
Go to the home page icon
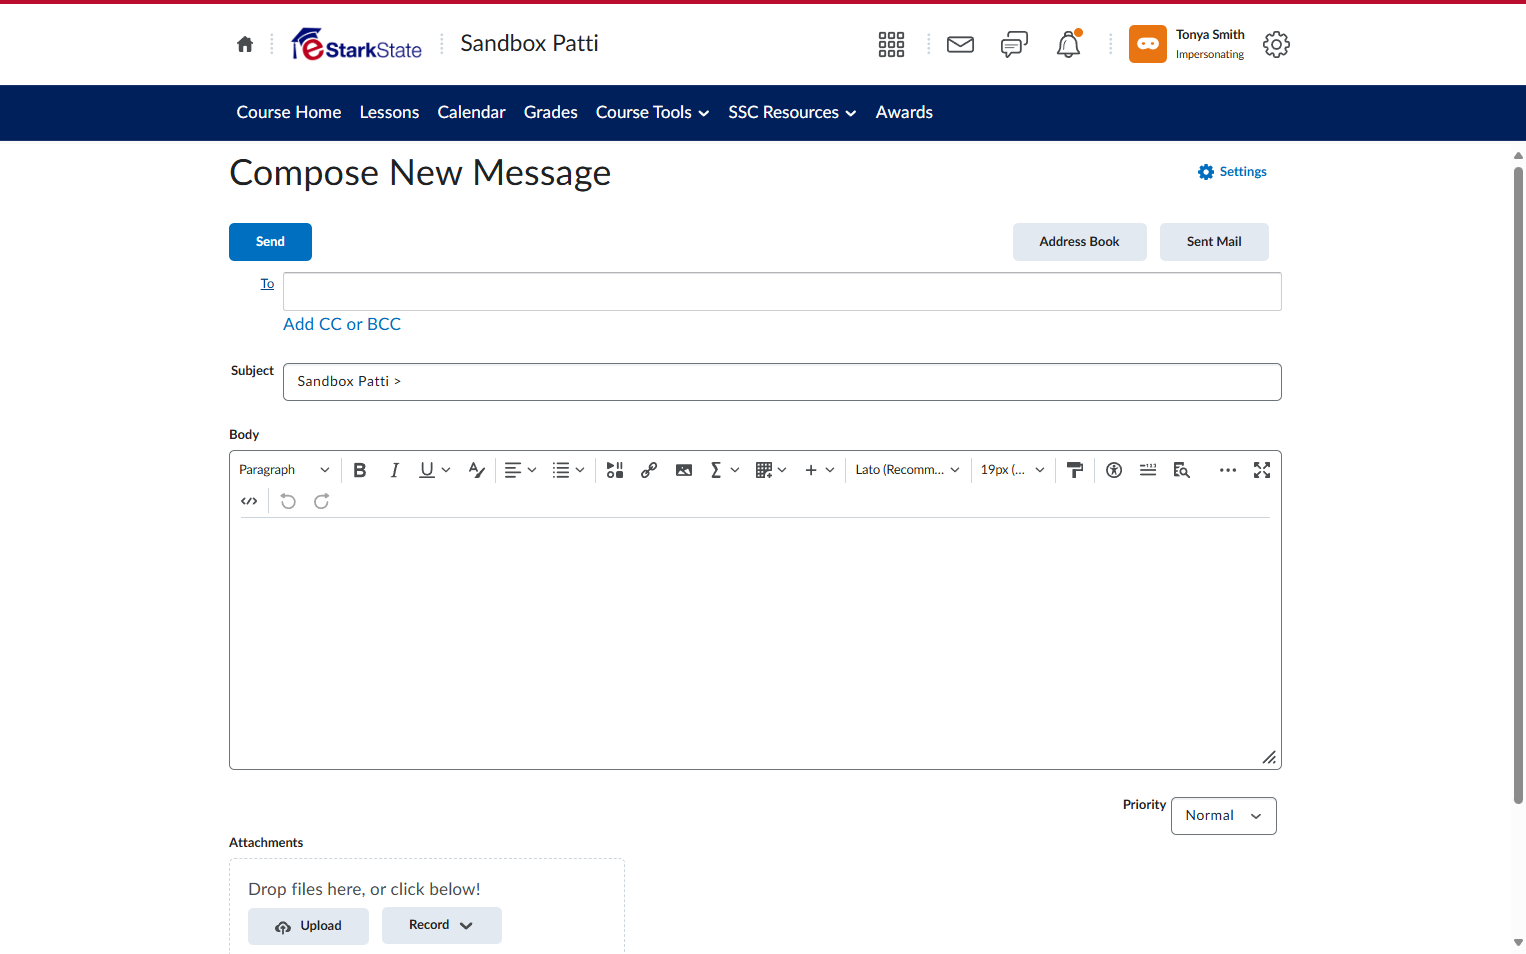(245, 44)
